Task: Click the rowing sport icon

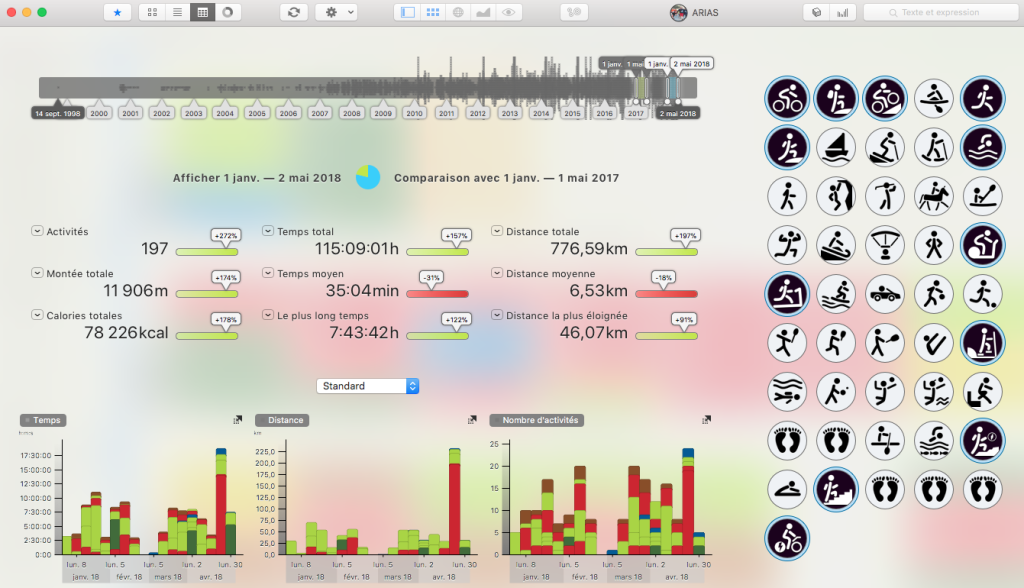Action: (x=932, y=98)
